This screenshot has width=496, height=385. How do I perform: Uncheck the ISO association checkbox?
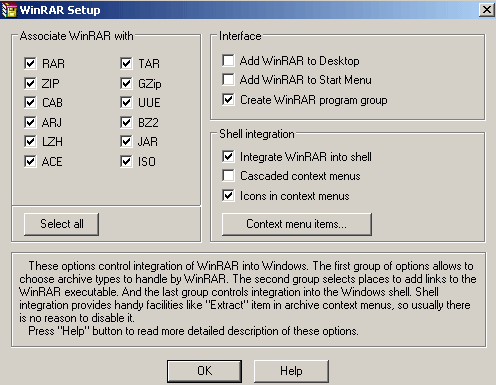coord(126,162)
